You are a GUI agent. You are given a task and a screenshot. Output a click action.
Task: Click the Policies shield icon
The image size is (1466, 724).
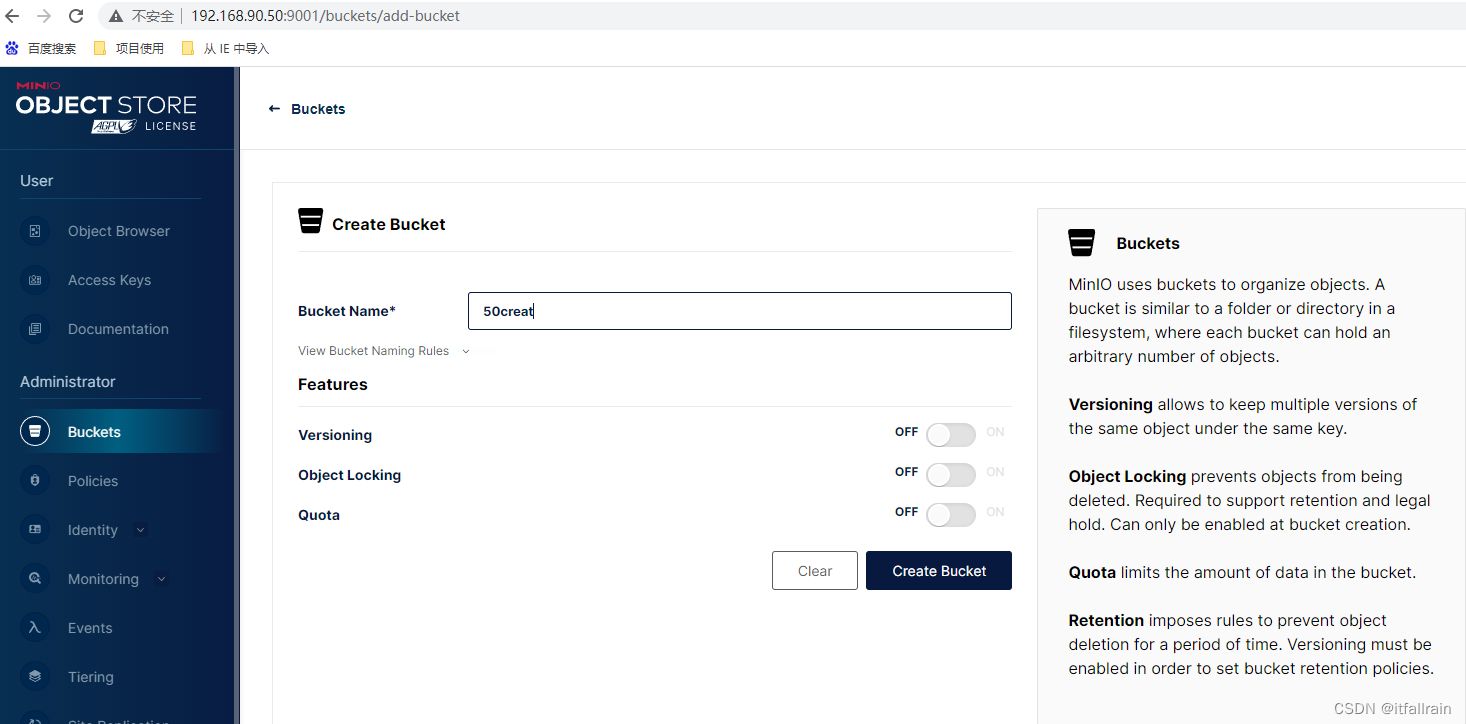35,481
